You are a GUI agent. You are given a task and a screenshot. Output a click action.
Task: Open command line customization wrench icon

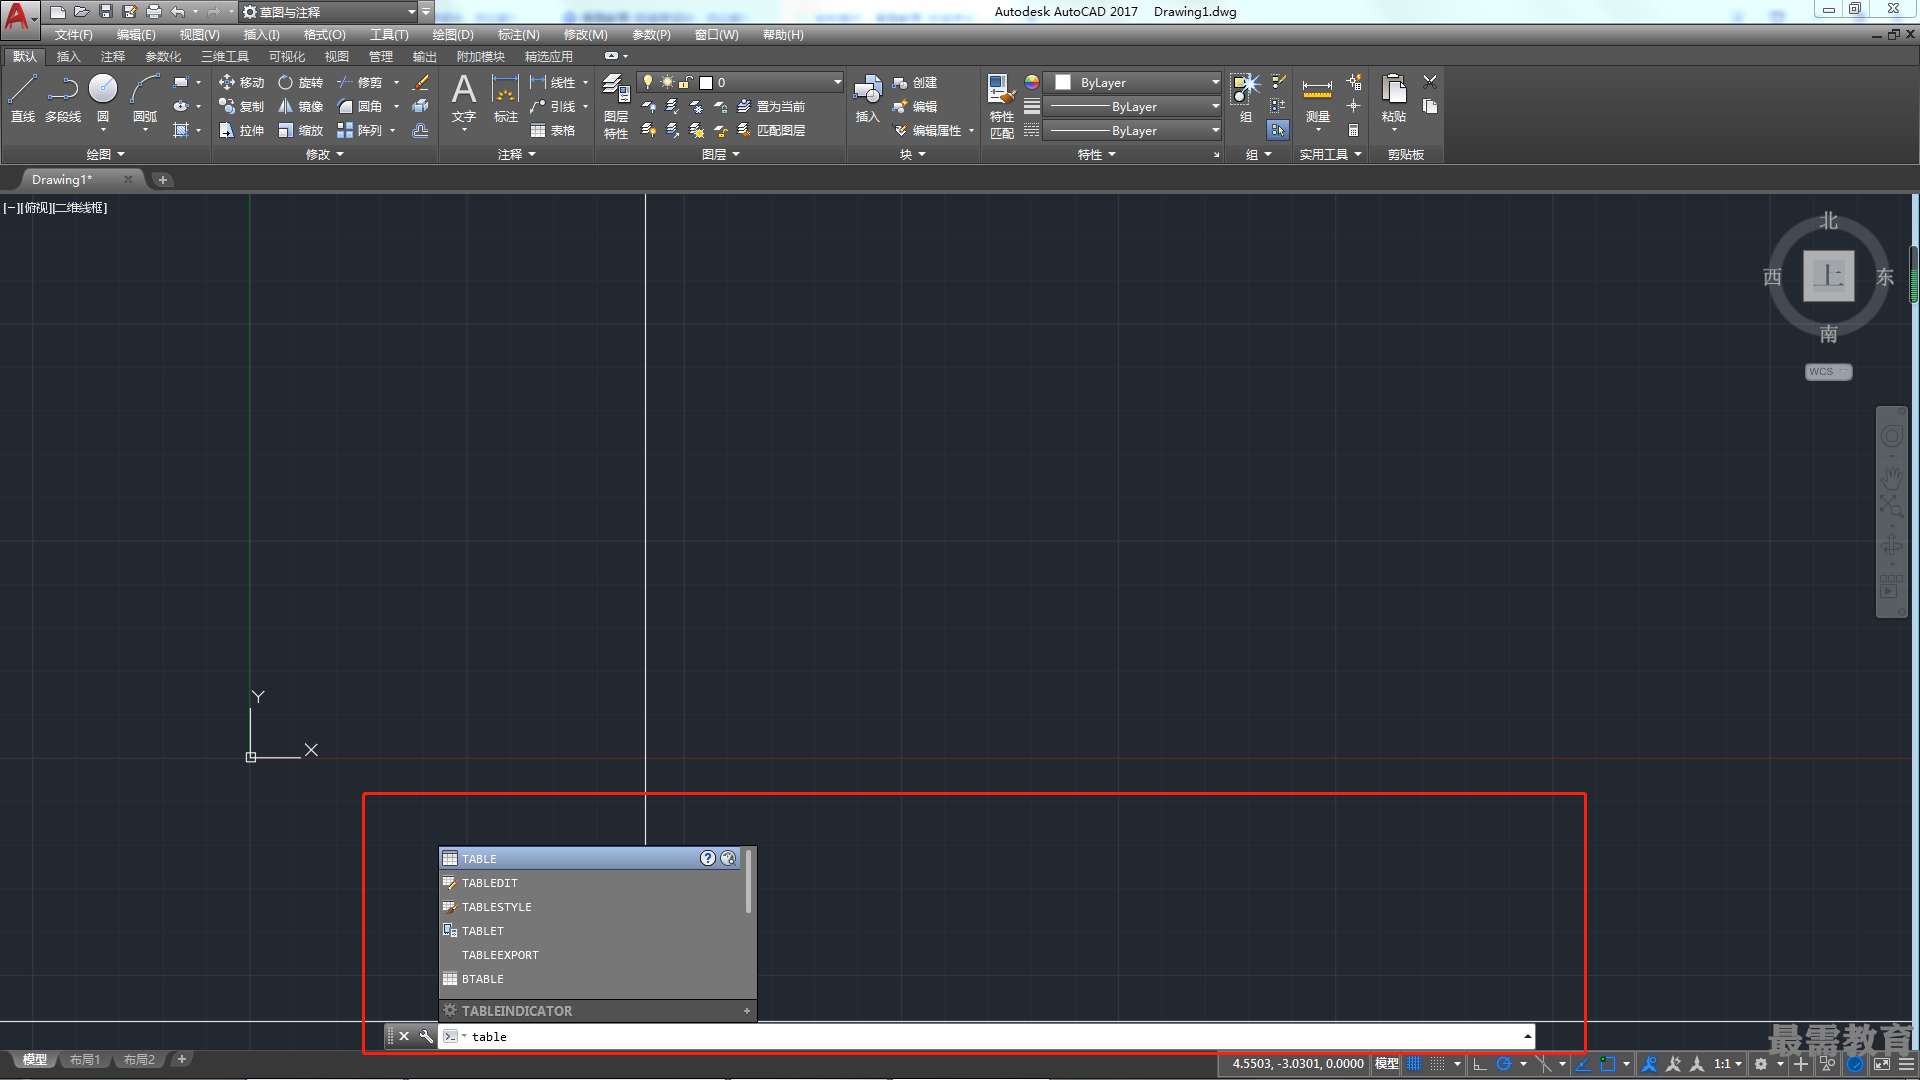tap(426, 1036)
